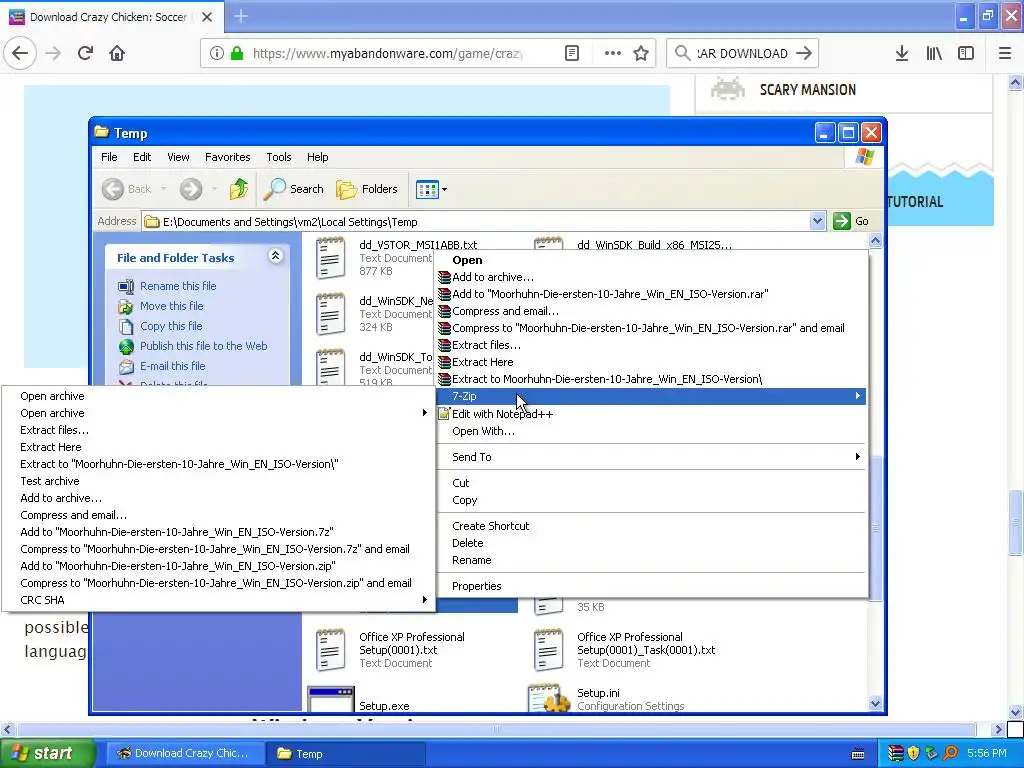Go back in Firefox browser

coord(20,54)
